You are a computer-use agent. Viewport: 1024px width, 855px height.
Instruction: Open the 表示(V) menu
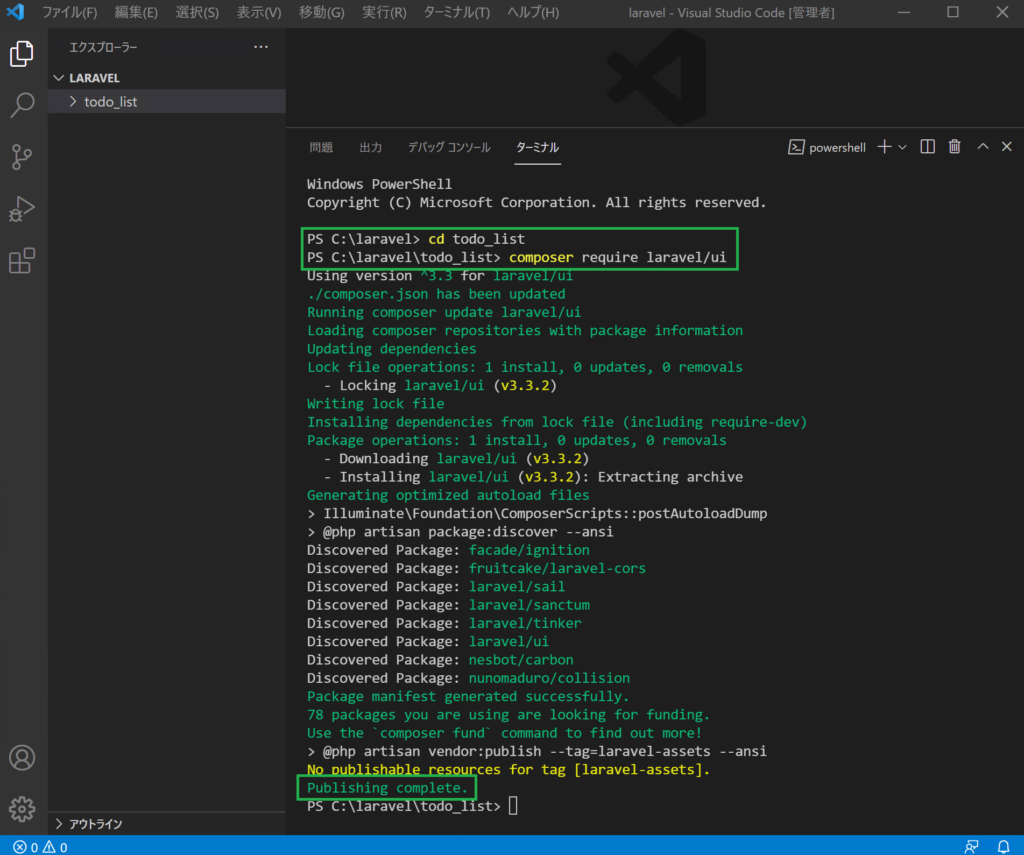tap(259, 12)
